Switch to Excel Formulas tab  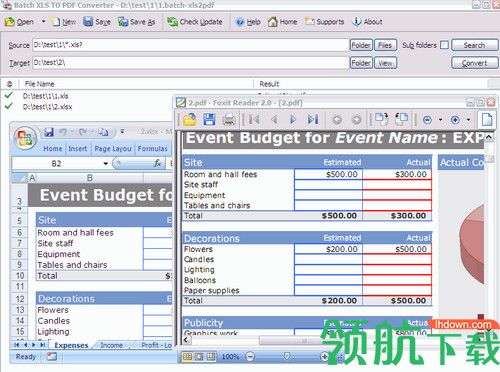(153, 149)
